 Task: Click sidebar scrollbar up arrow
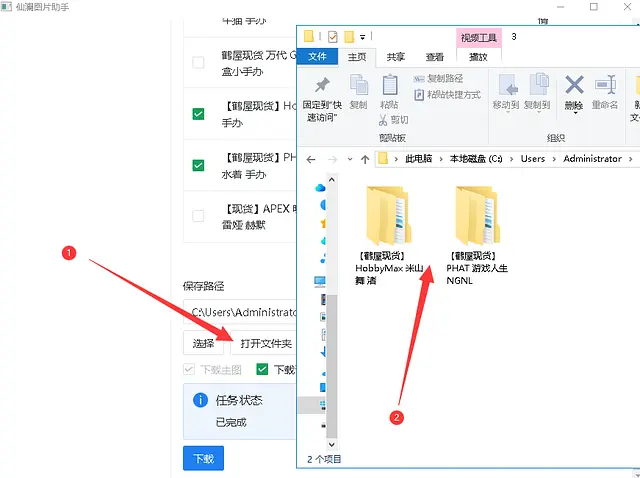pyautogui.click(x=332, y=180)
